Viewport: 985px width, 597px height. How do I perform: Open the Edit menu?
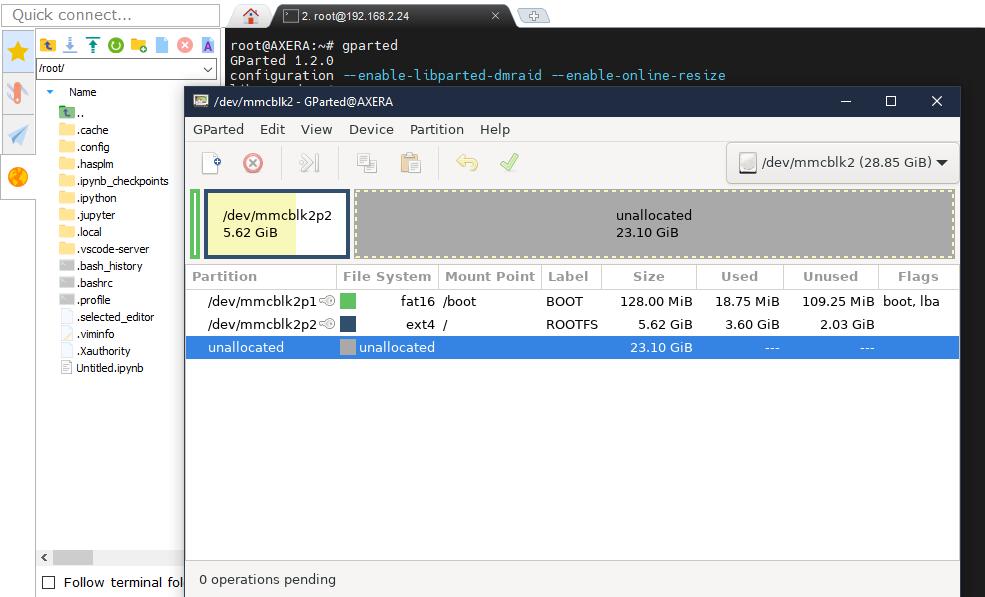[x=272, y=129]
